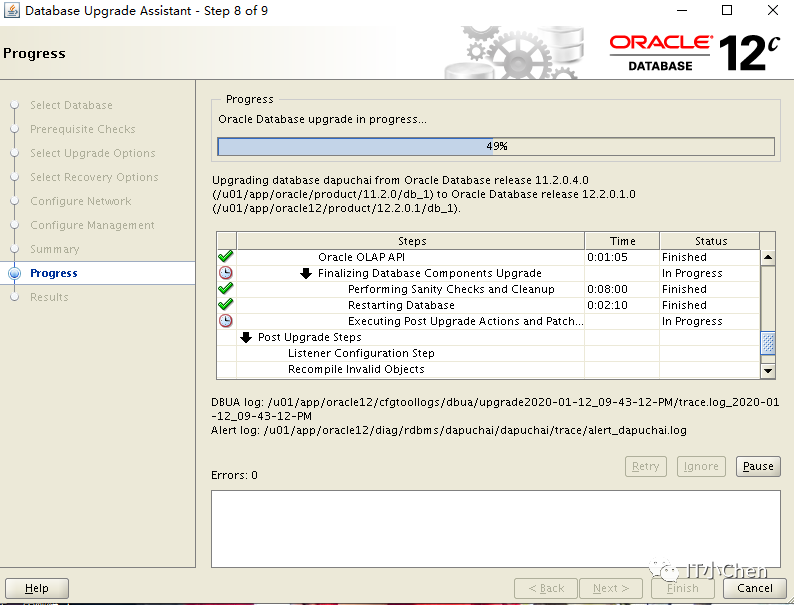794x605 pixels.
Task: Select the Executing Post Upgrade Actions row
Action: point(489,321)
